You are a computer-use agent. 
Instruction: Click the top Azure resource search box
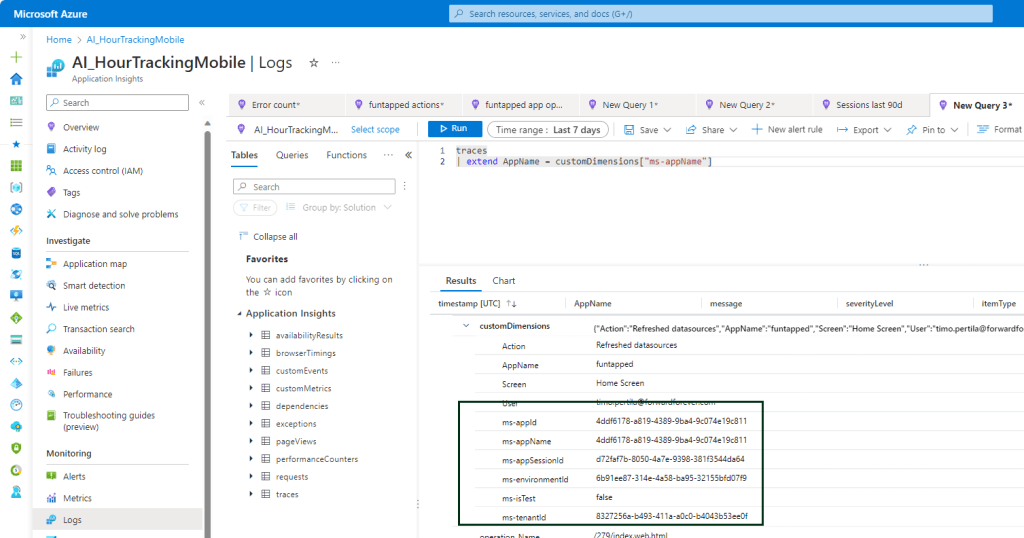pos(720,14)
